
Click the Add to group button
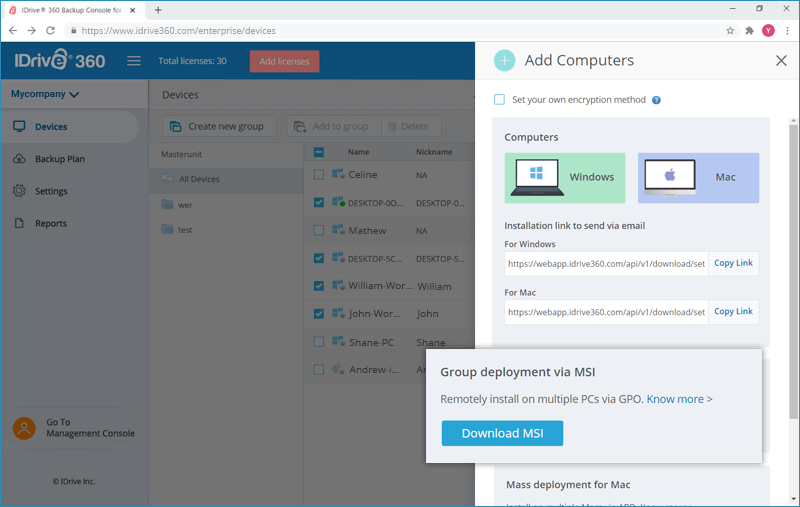tap(334, 126)
